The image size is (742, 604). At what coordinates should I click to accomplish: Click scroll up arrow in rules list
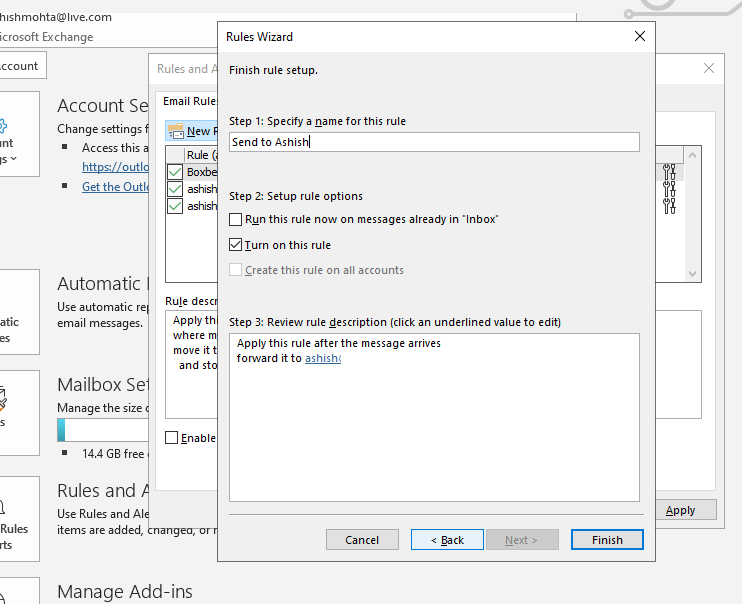click(x=692, y=155)
